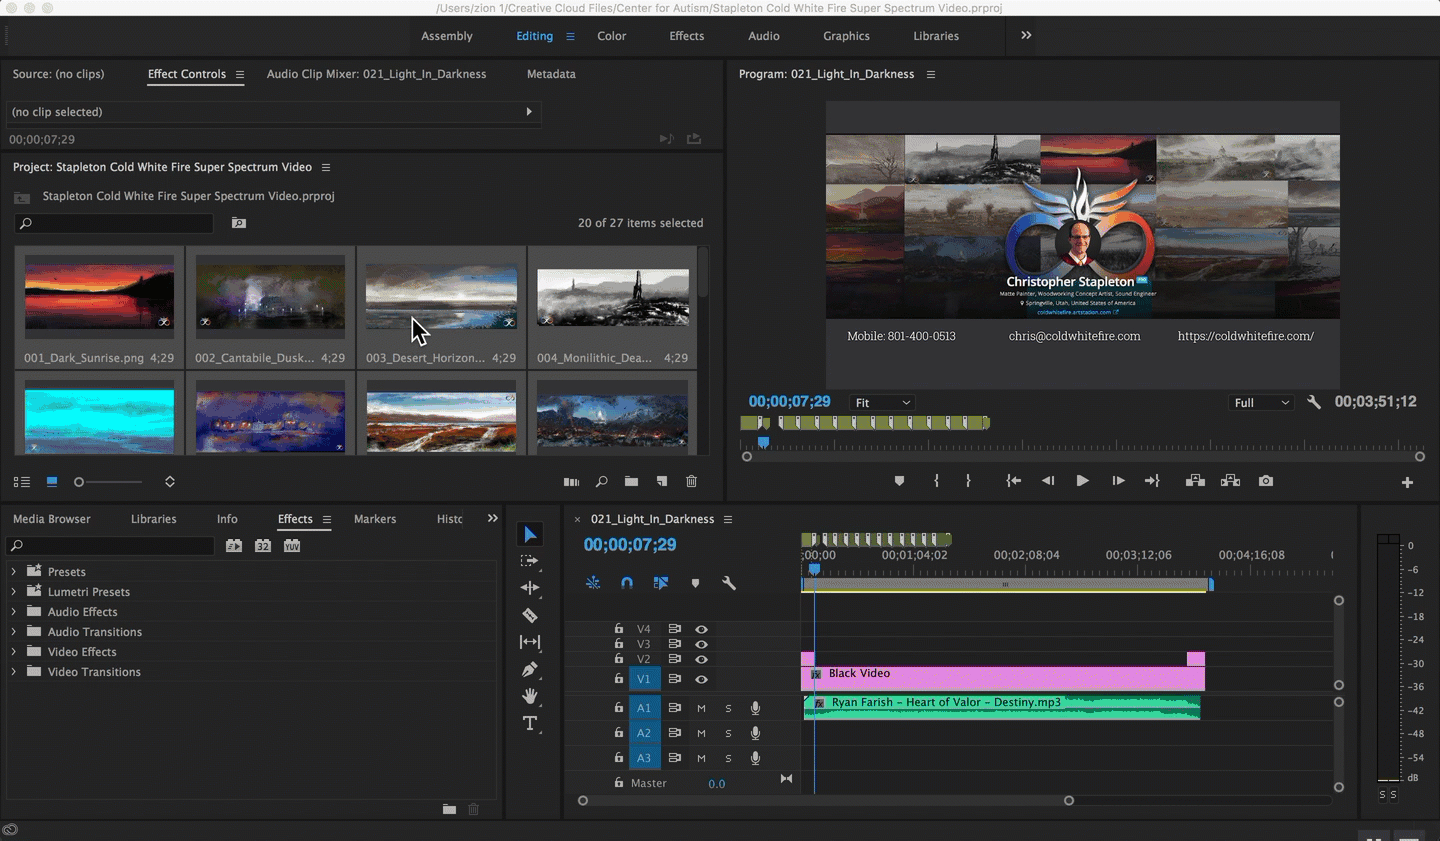Delete selected project items with trash icon
Image resolution: width=1440 pixels, height=841 pixels.
[691, 482]
